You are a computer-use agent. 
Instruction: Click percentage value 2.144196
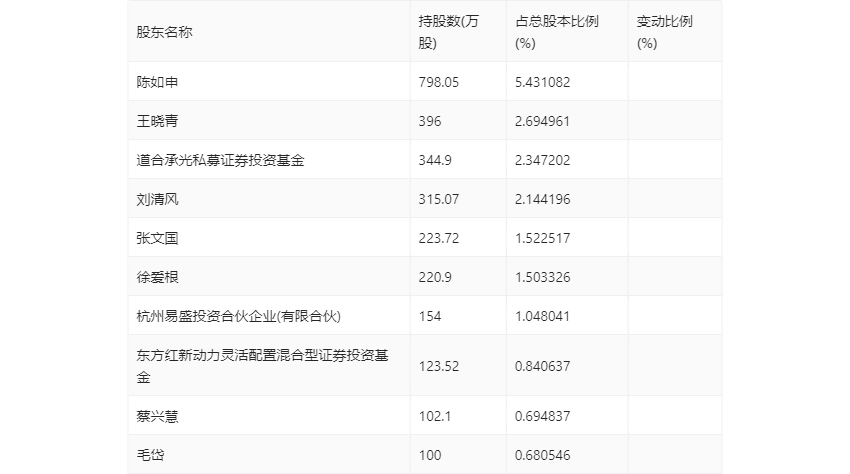coord(543,199)
